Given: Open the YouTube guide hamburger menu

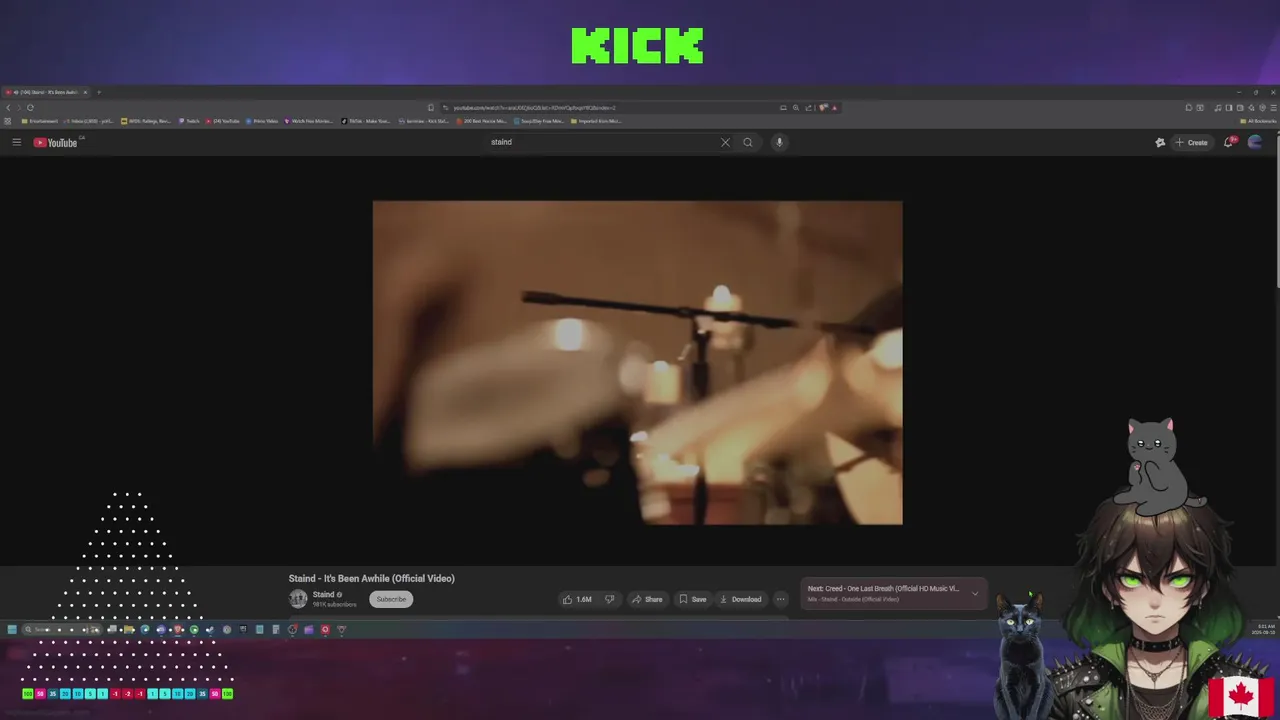Looking at the screenshot, I should coord(16,142).
